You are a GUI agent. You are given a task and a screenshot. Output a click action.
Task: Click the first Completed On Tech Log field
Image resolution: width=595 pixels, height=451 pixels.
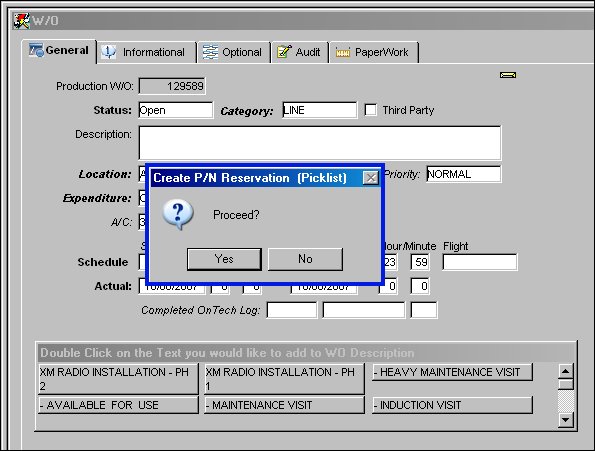point(292,310)
